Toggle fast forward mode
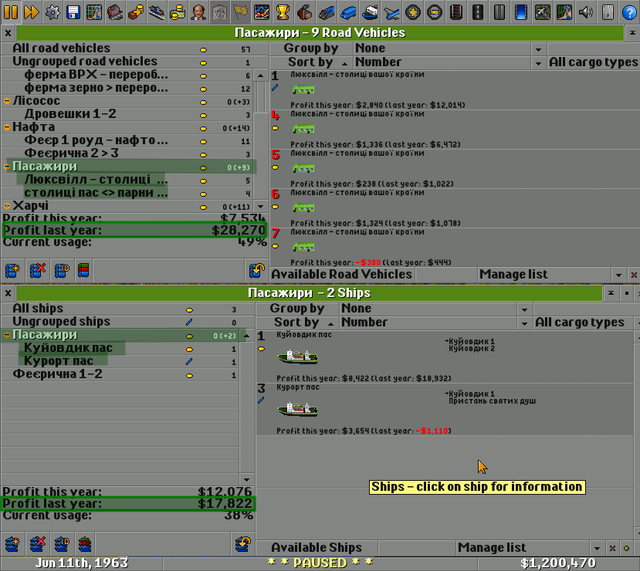Screen dimensions: 640x571 click(x=31, y=11)
